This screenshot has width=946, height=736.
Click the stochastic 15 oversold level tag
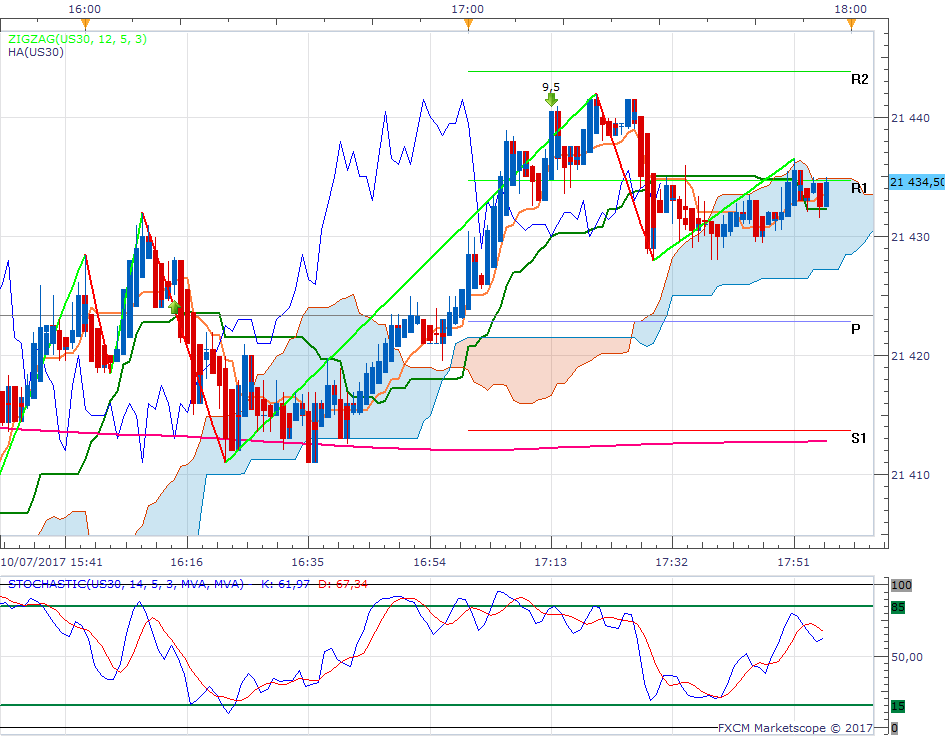[898, 706]
